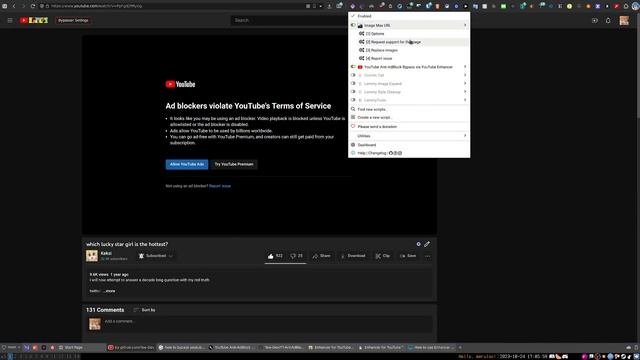Viewport: 640px width, 360px height.
Task: Toggle the Image Max URL script switch
Action: click(x=353, y=25)
